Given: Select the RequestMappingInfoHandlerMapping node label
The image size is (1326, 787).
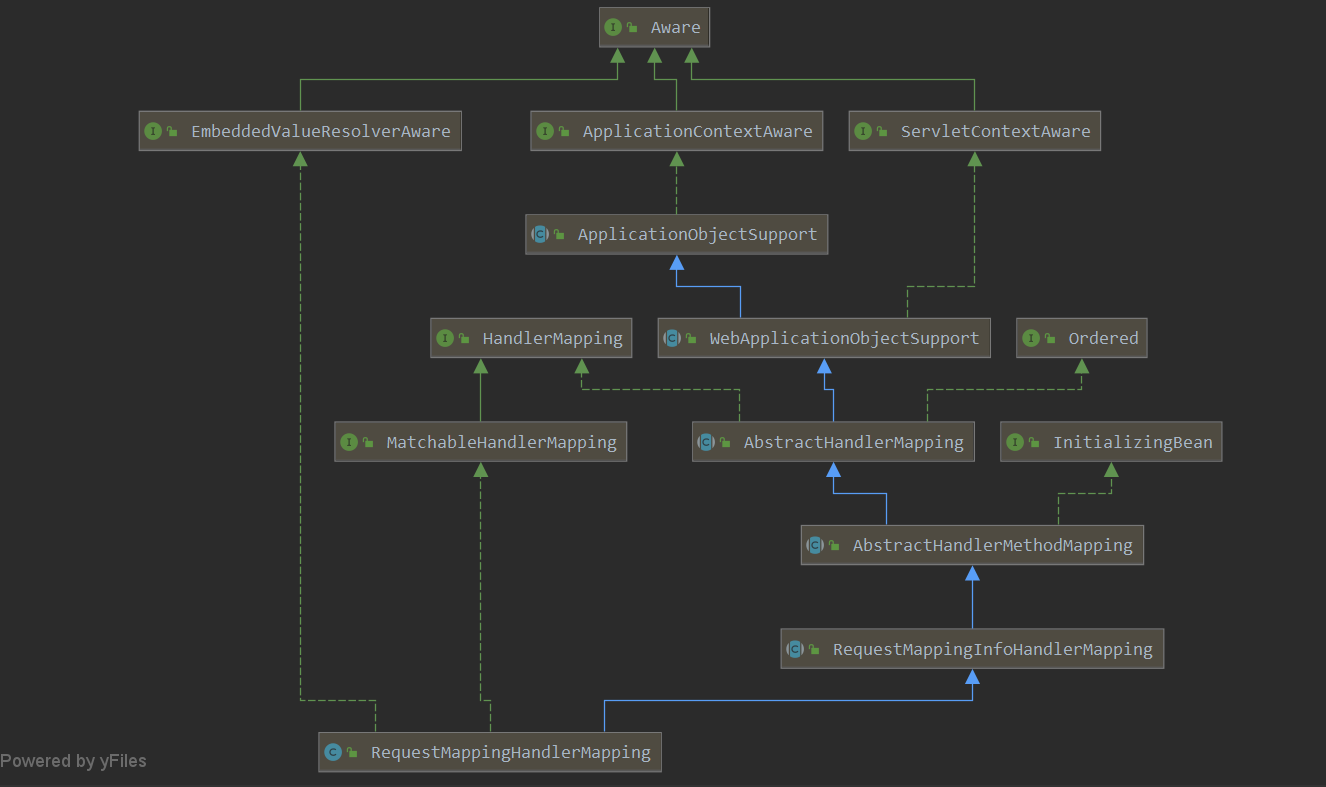Looking at the screenshot, I should click(992, 649).
